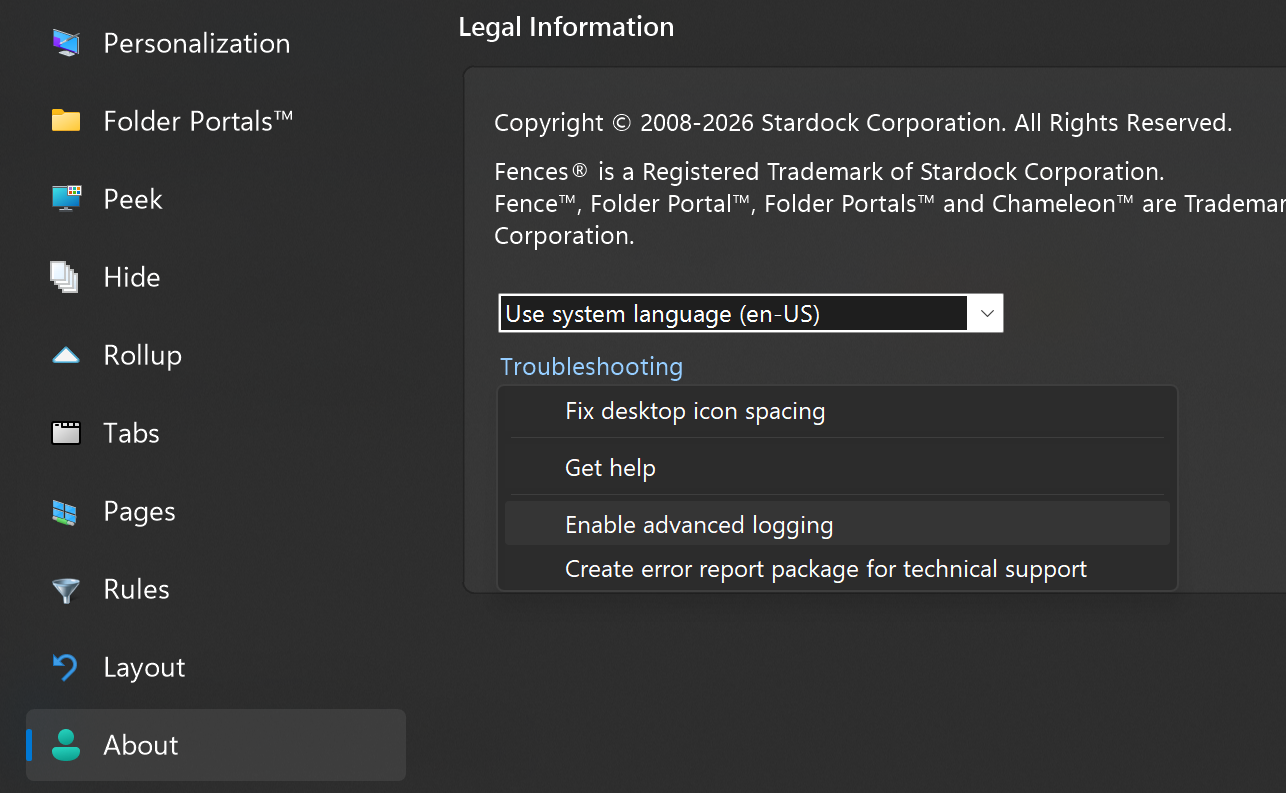Collapse the Troubleshooting section header
This screenshot has width=1286, height=793.
point(591,367)
